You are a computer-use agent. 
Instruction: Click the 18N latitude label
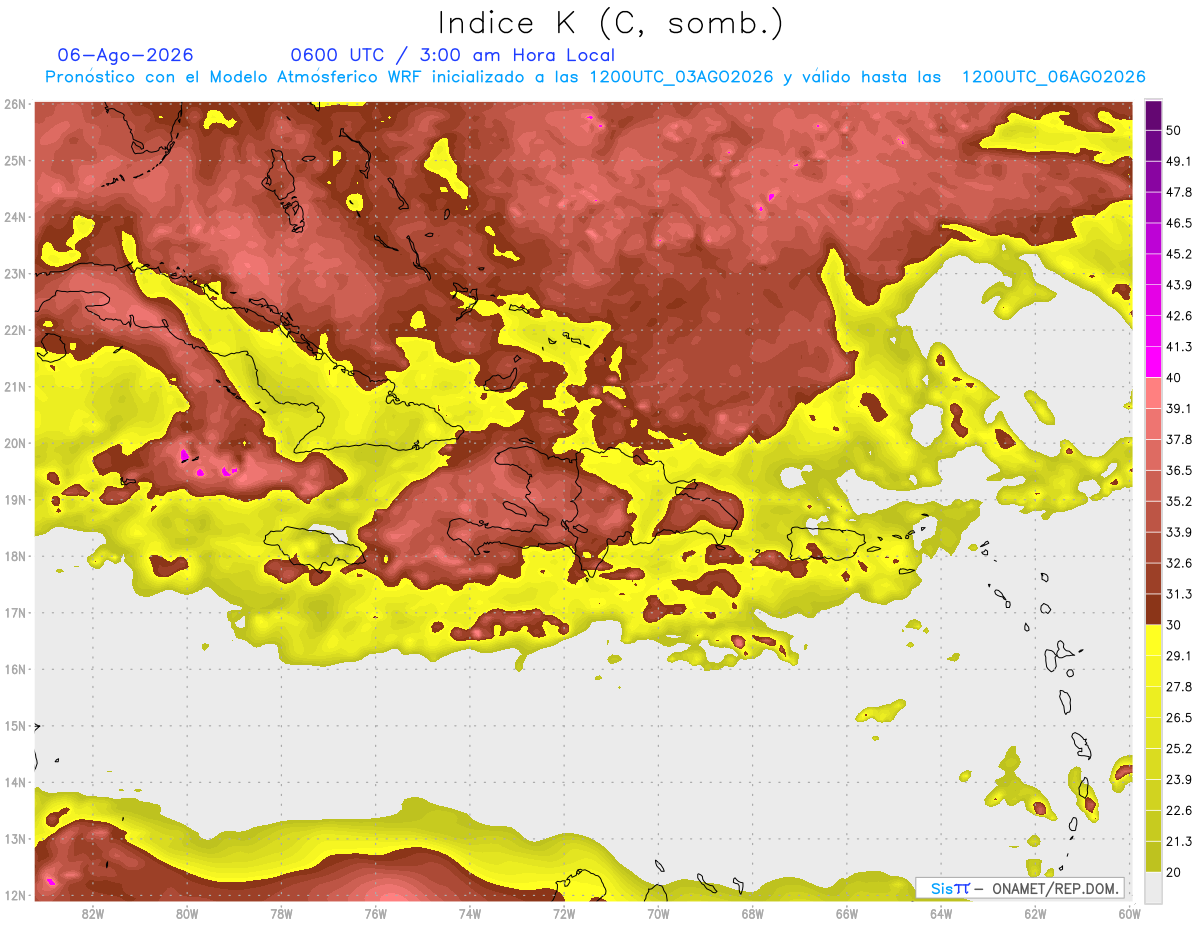15,556
